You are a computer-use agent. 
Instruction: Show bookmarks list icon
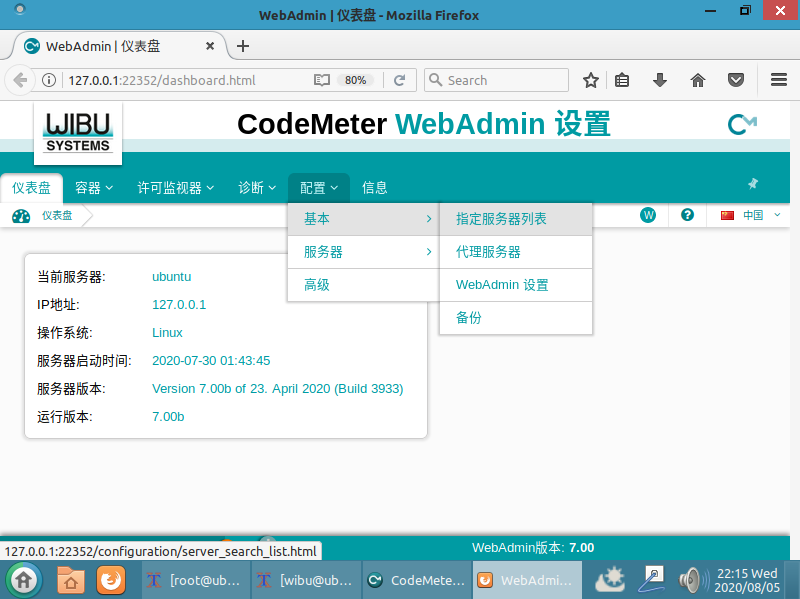[x=621, y=80]
